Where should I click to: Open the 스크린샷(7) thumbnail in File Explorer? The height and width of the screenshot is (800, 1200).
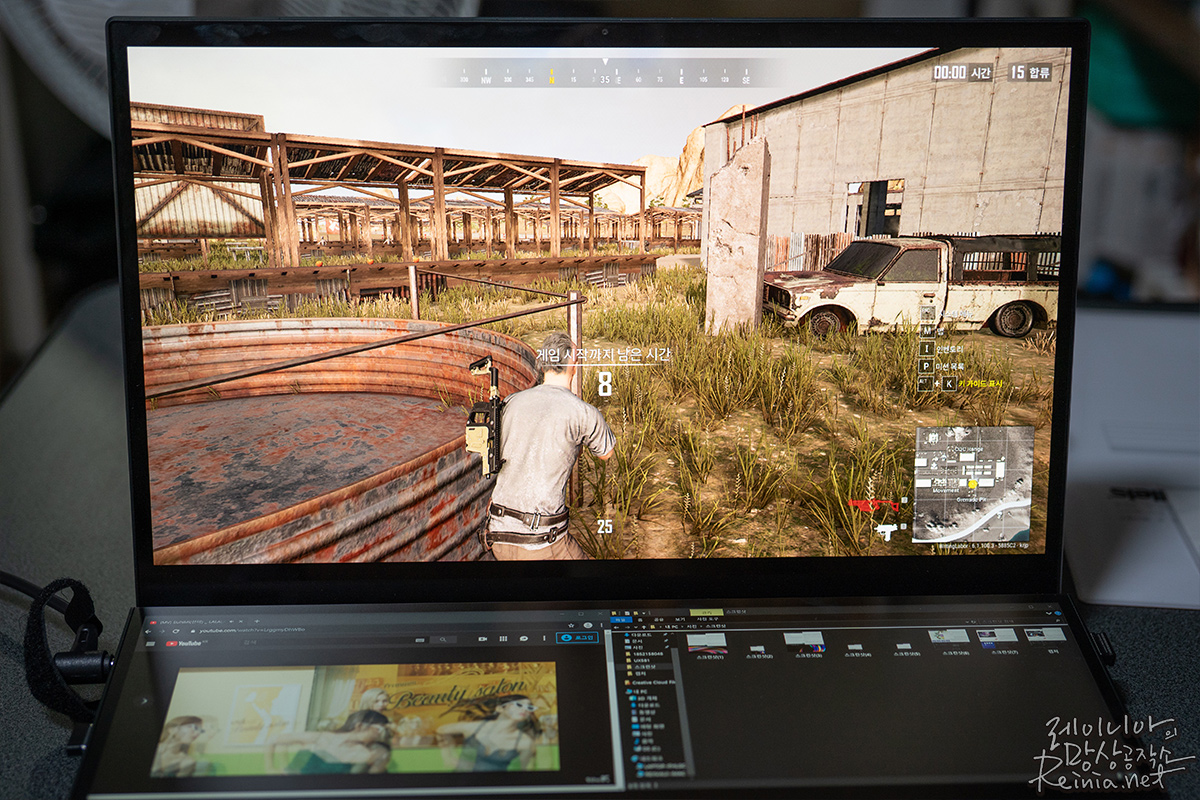(x=997, y=640)
